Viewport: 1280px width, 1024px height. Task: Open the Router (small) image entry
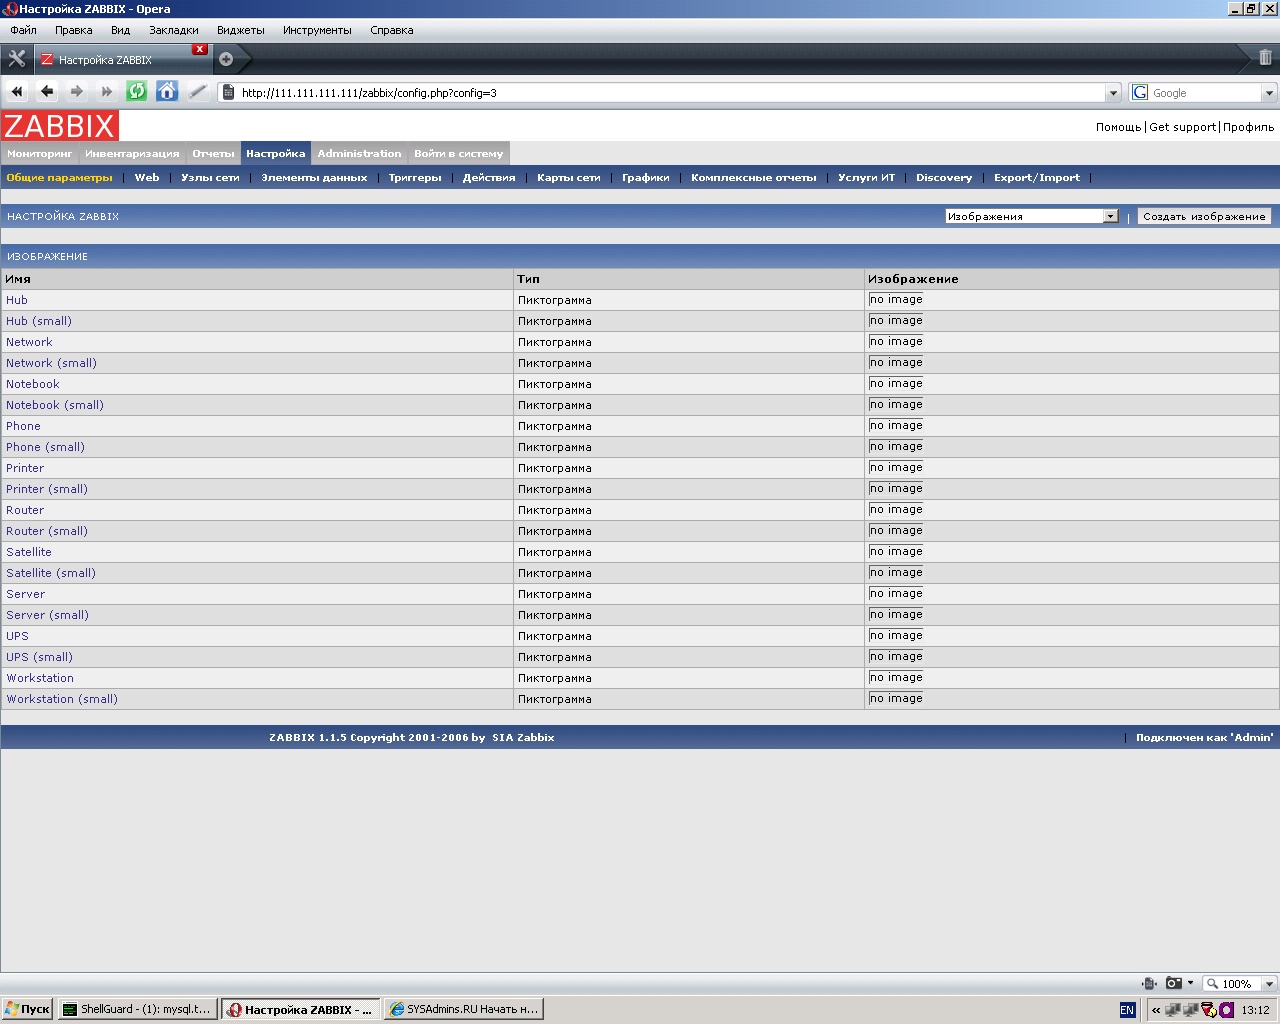[47, 531]
